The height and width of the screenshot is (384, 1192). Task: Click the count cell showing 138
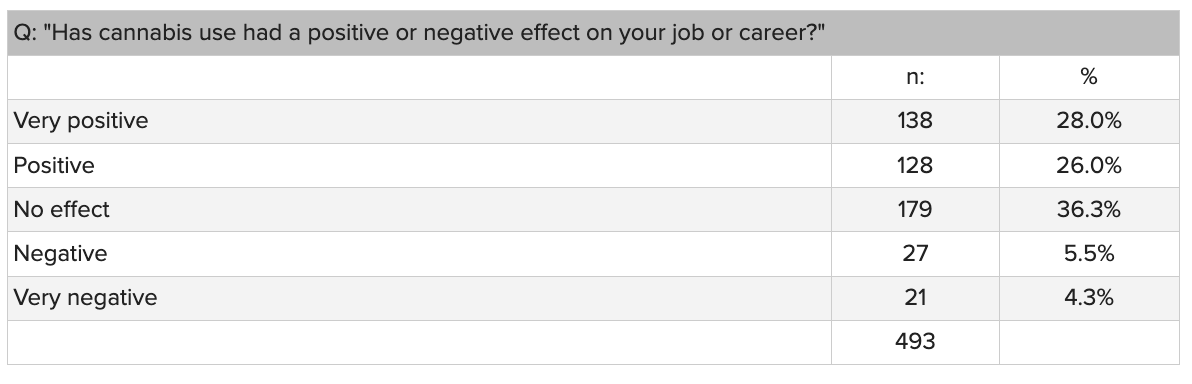[915, 121]
